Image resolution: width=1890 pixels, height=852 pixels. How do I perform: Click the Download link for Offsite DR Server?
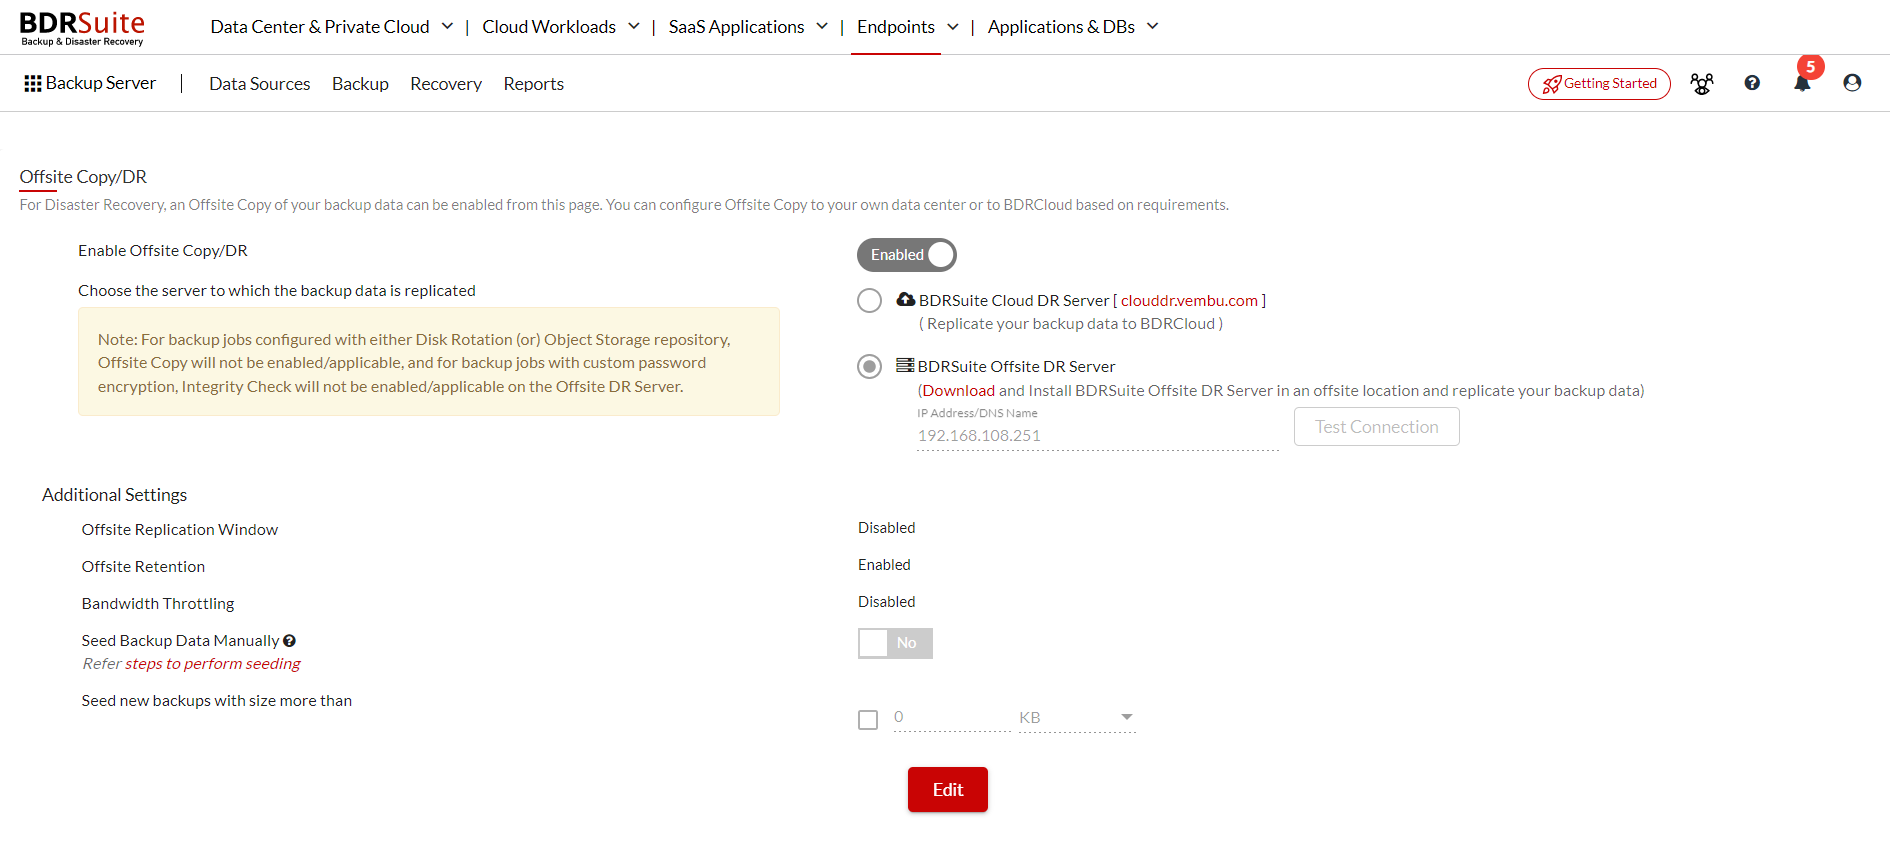(959, 391)
